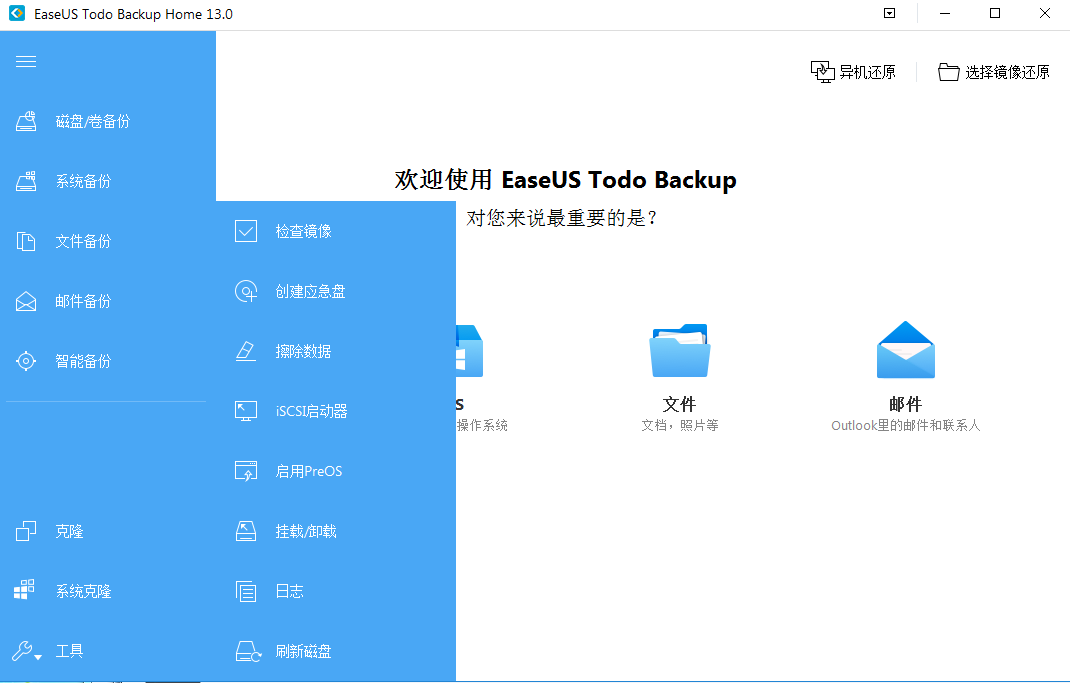The height and width of the screenshot is (683, 1070).
Task: Click the 文件 heading text
Action: pyautogui.click(x=680, y=404)
